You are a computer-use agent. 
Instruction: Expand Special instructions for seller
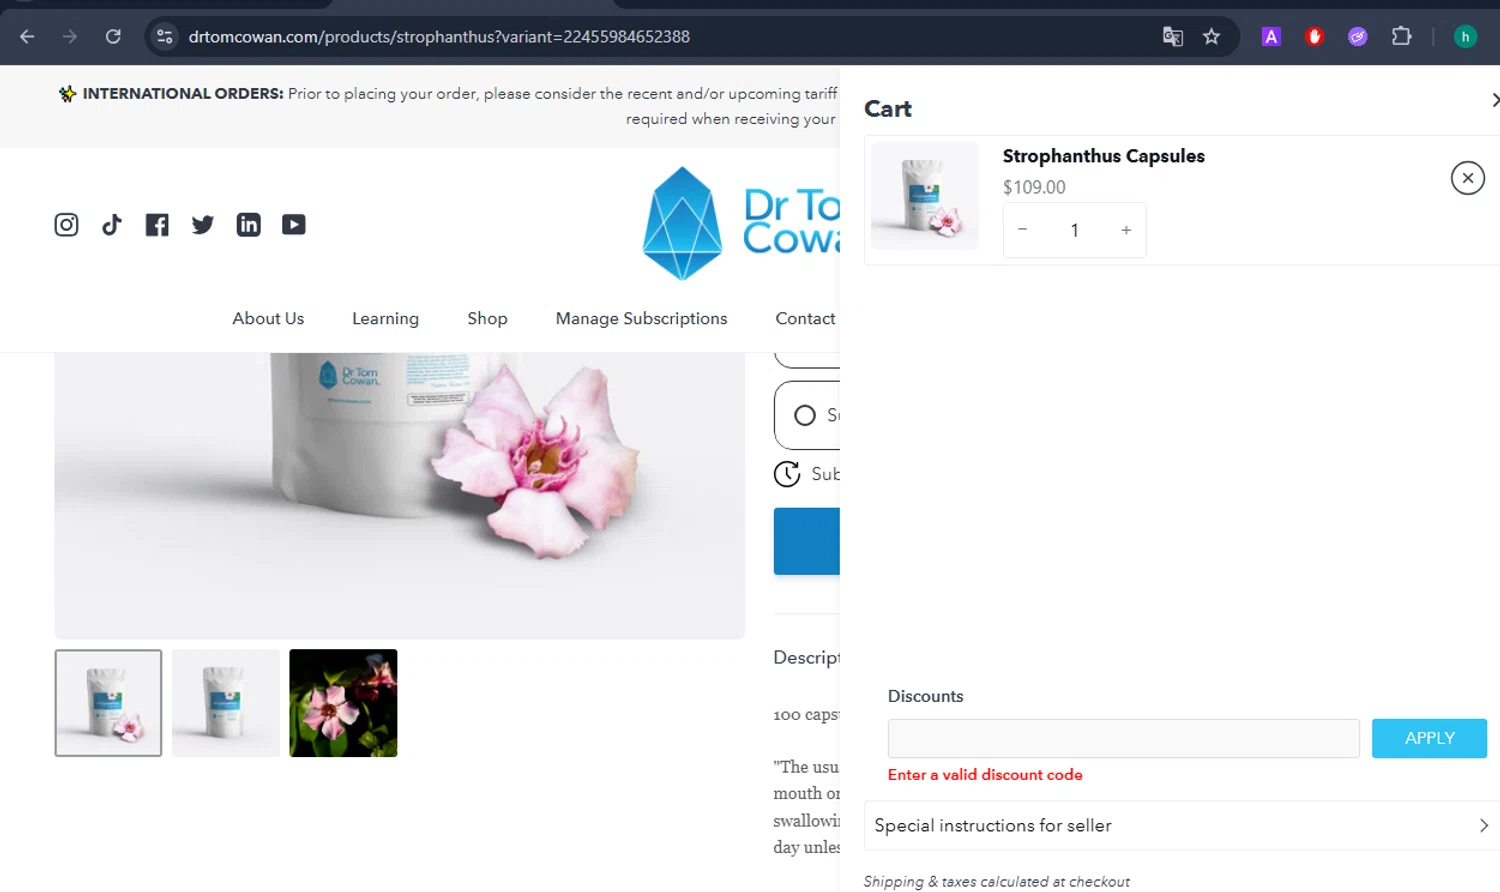[1182, 826]
